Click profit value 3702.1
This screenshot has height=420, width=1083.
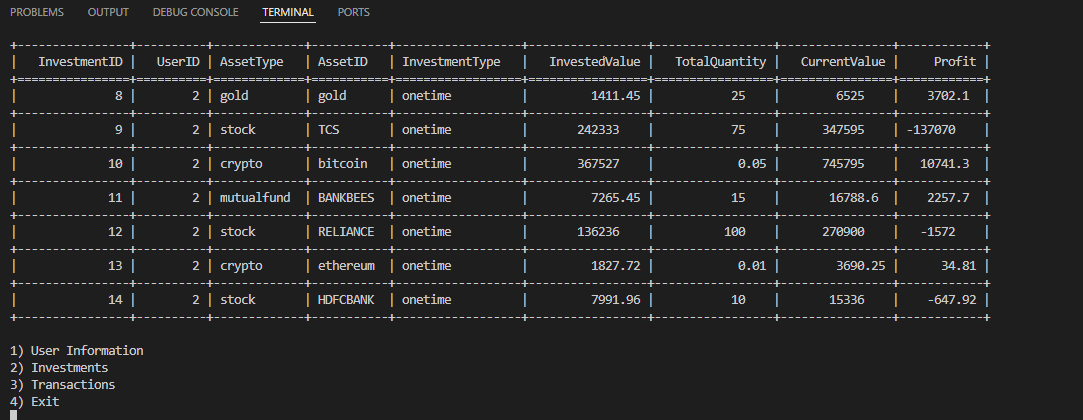click(x=948, y=96)
